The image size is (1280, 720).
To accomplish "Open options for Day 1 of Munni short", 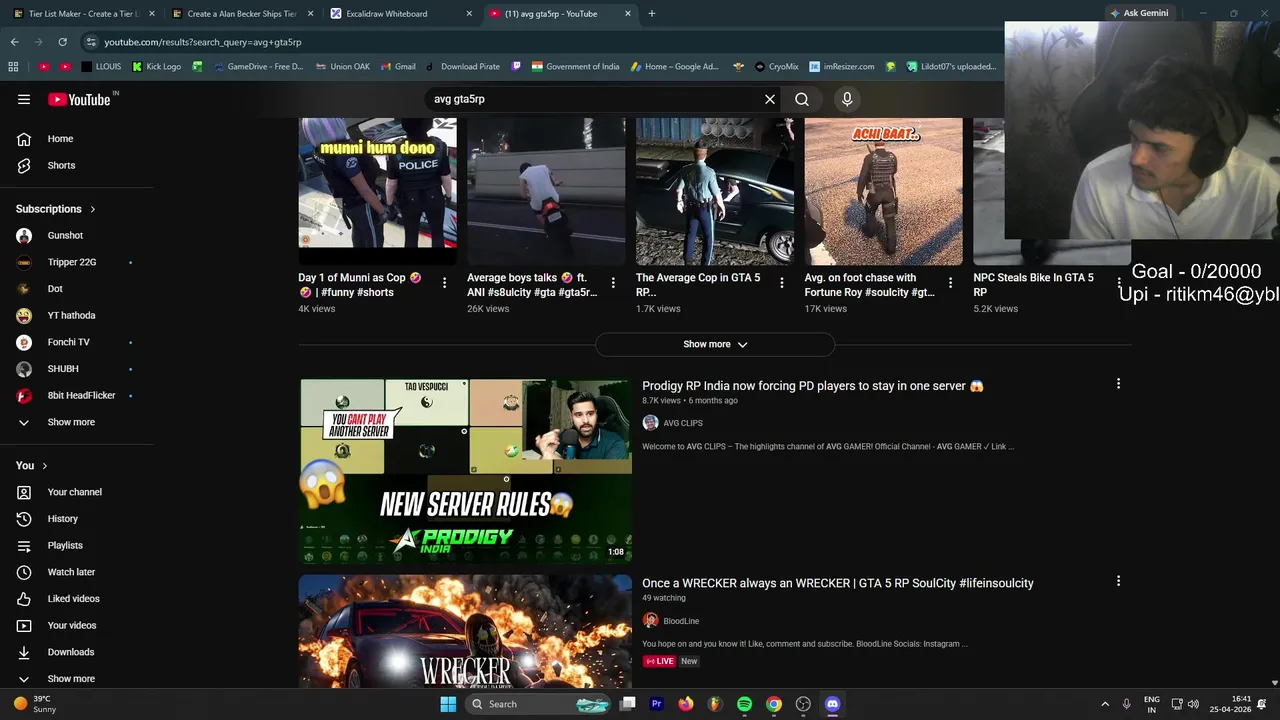I will 444,283.
